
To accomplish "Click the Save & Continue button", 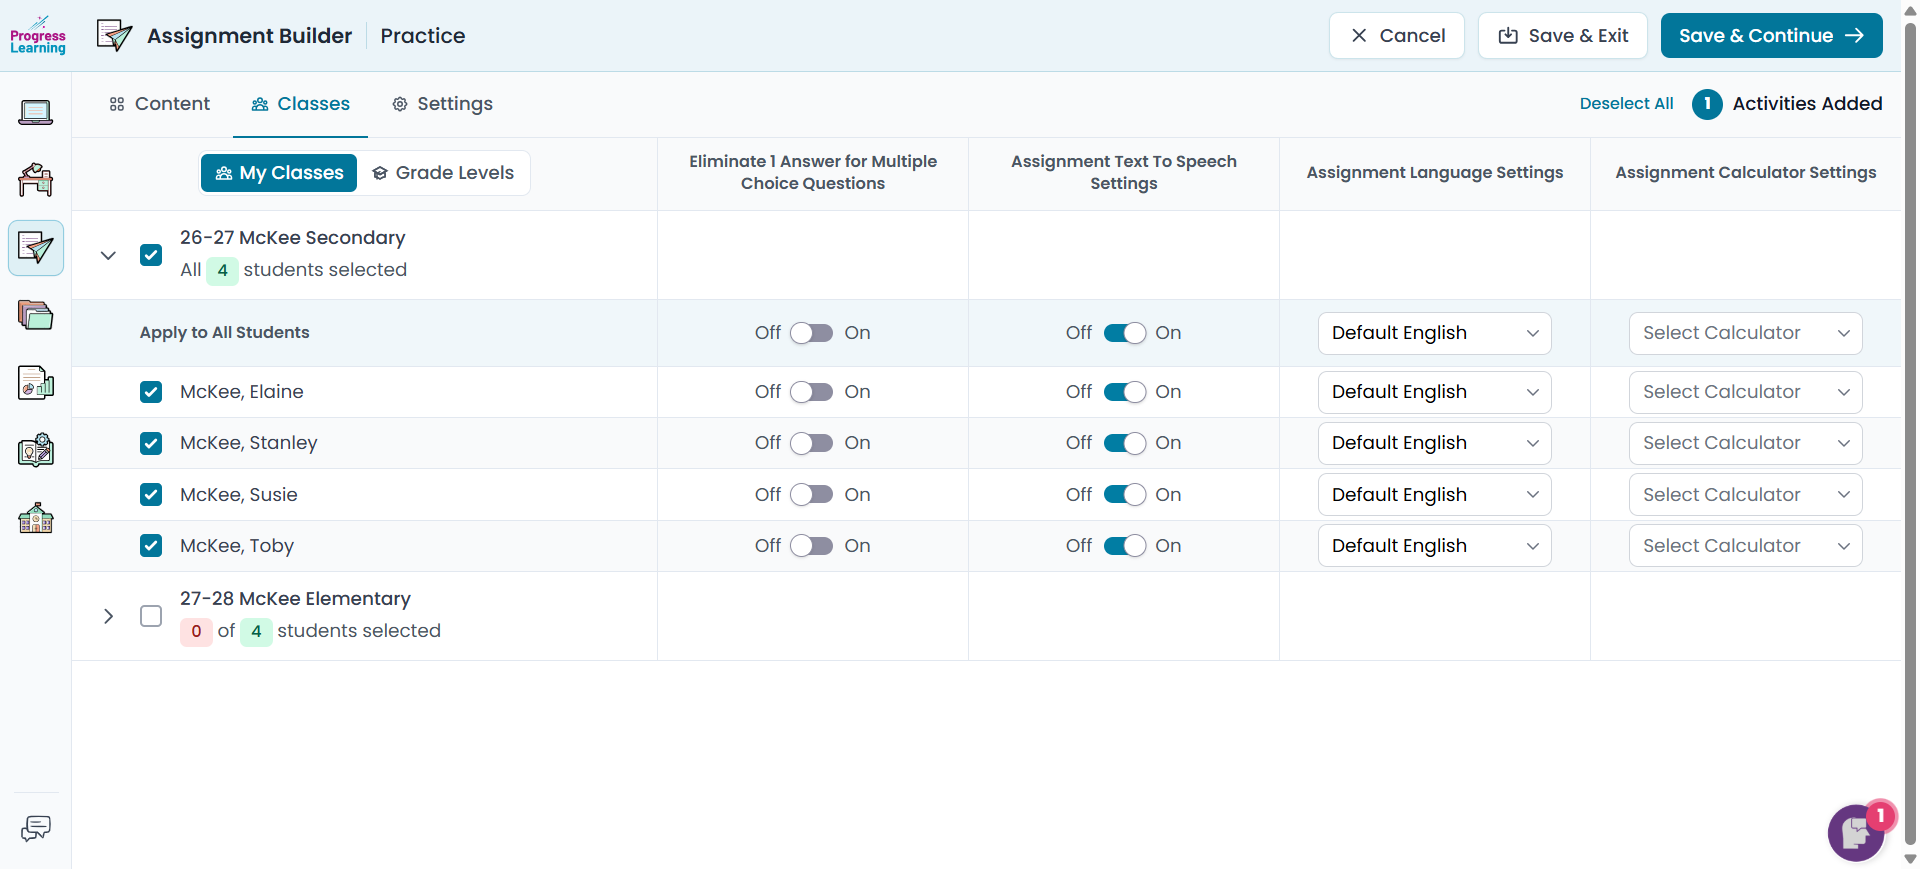I will (1771, 36).
